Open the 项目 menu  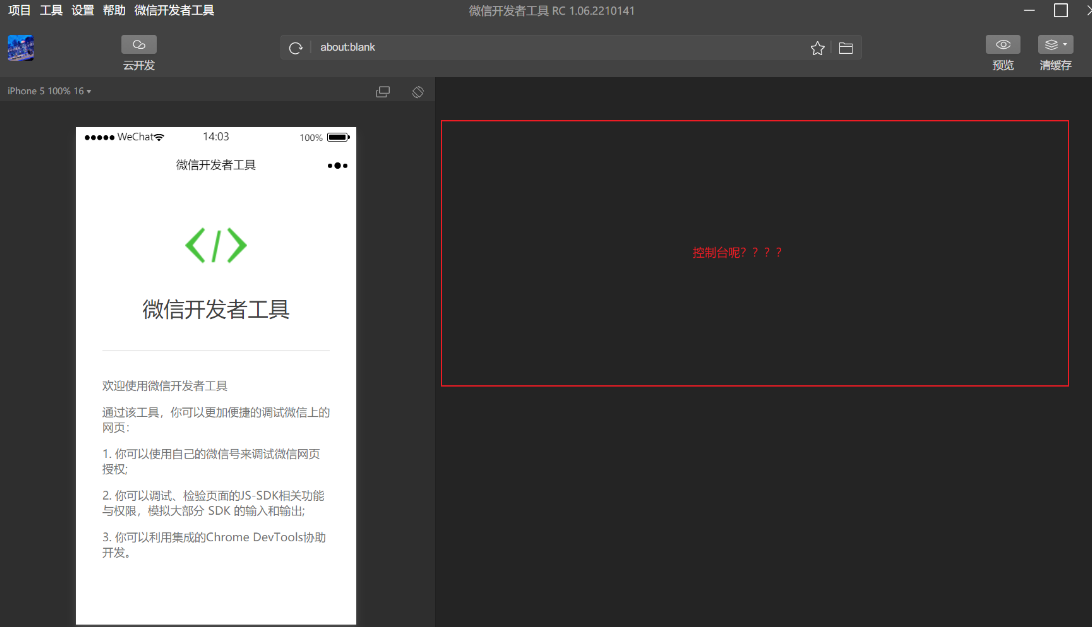[20, 10]
